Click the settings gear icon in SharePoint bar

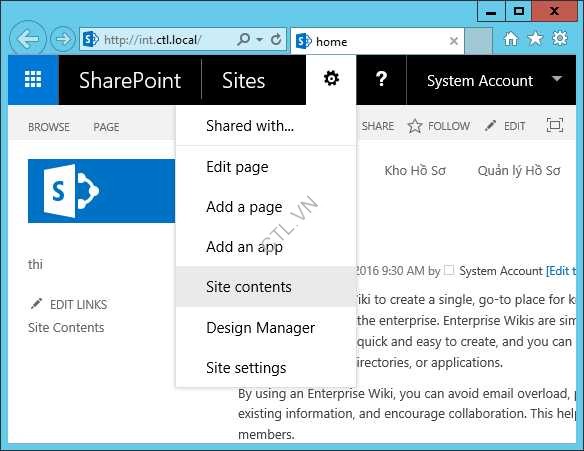pyautogui.click(x=331, y=79)
